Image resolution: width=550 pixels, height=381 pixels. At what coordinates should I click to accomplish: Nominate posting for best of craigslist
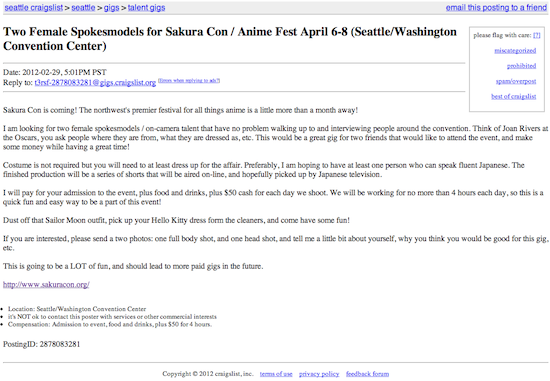point(514,96)
